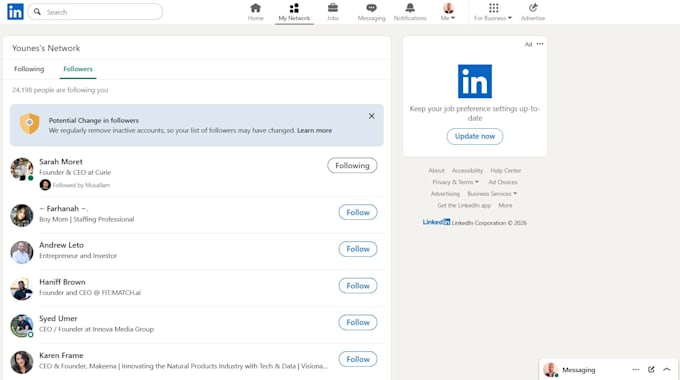Open the Me profile menu

(448, 12)
